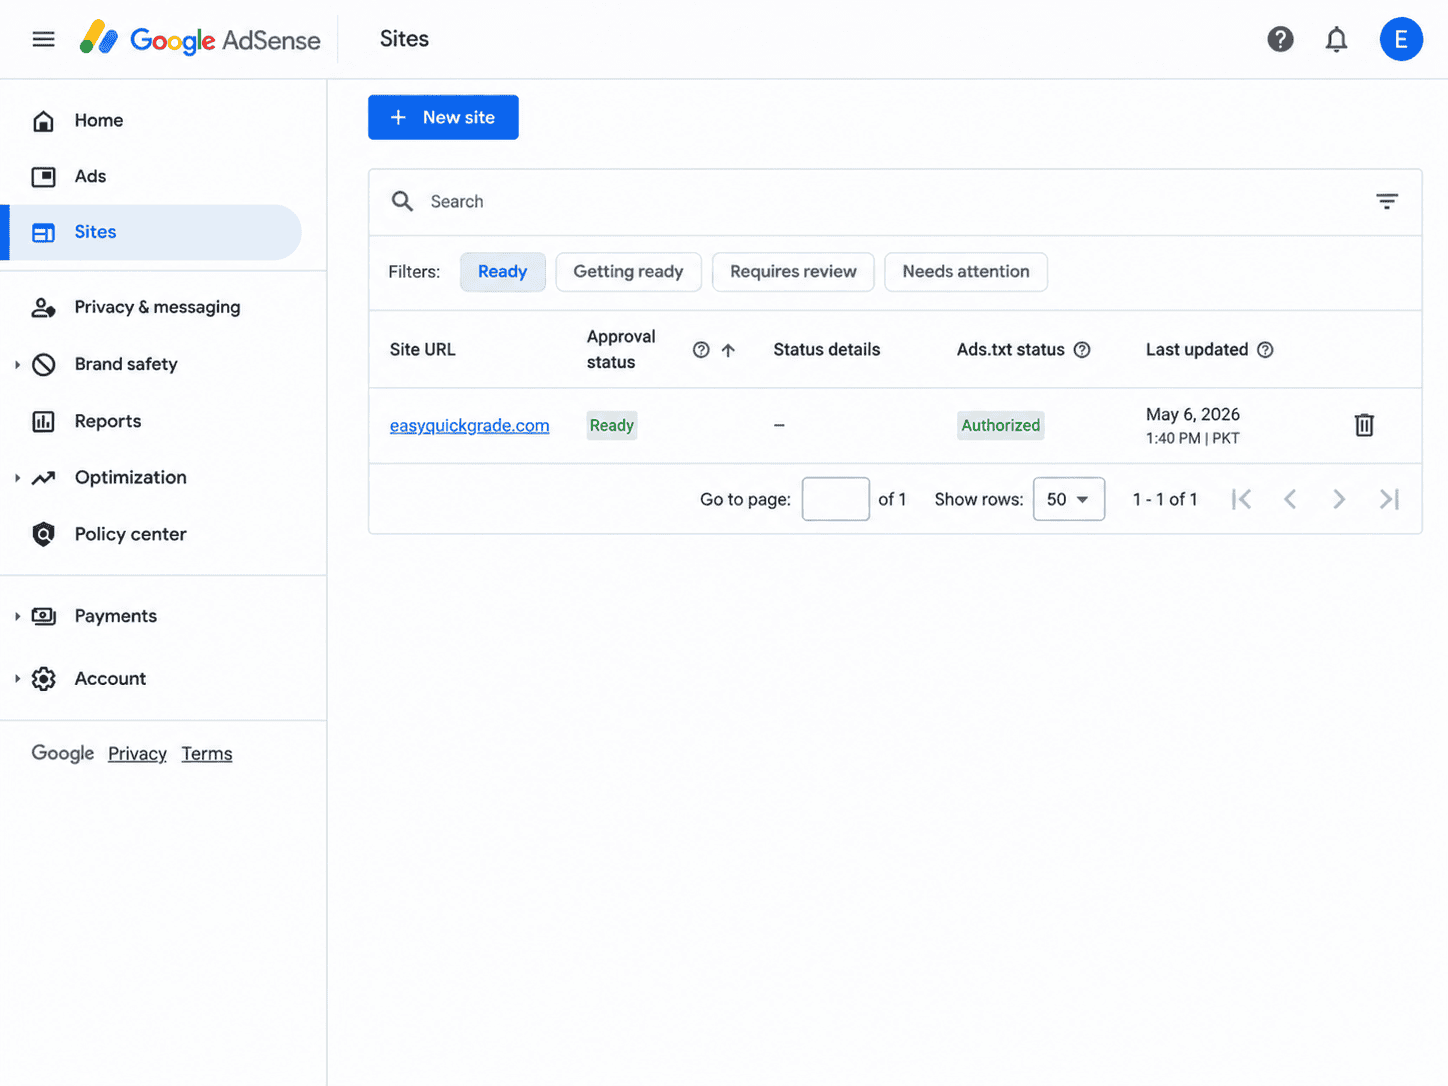This screenshot has height=1086, width=1448.
Task: Open the table filter icon
Action: click(1387, 201)
